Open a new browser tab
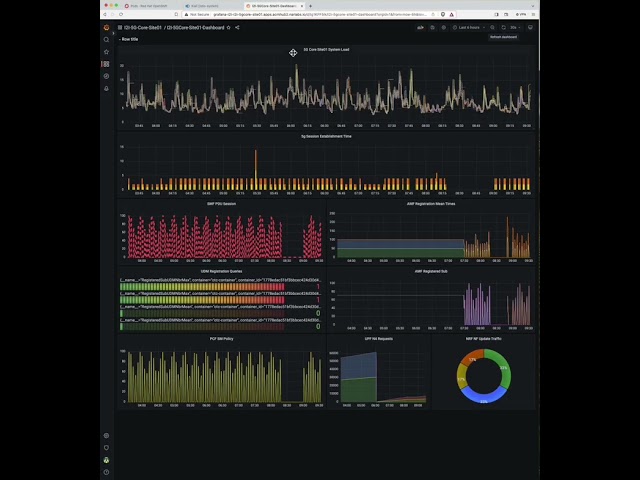 (x=310, y=6)
